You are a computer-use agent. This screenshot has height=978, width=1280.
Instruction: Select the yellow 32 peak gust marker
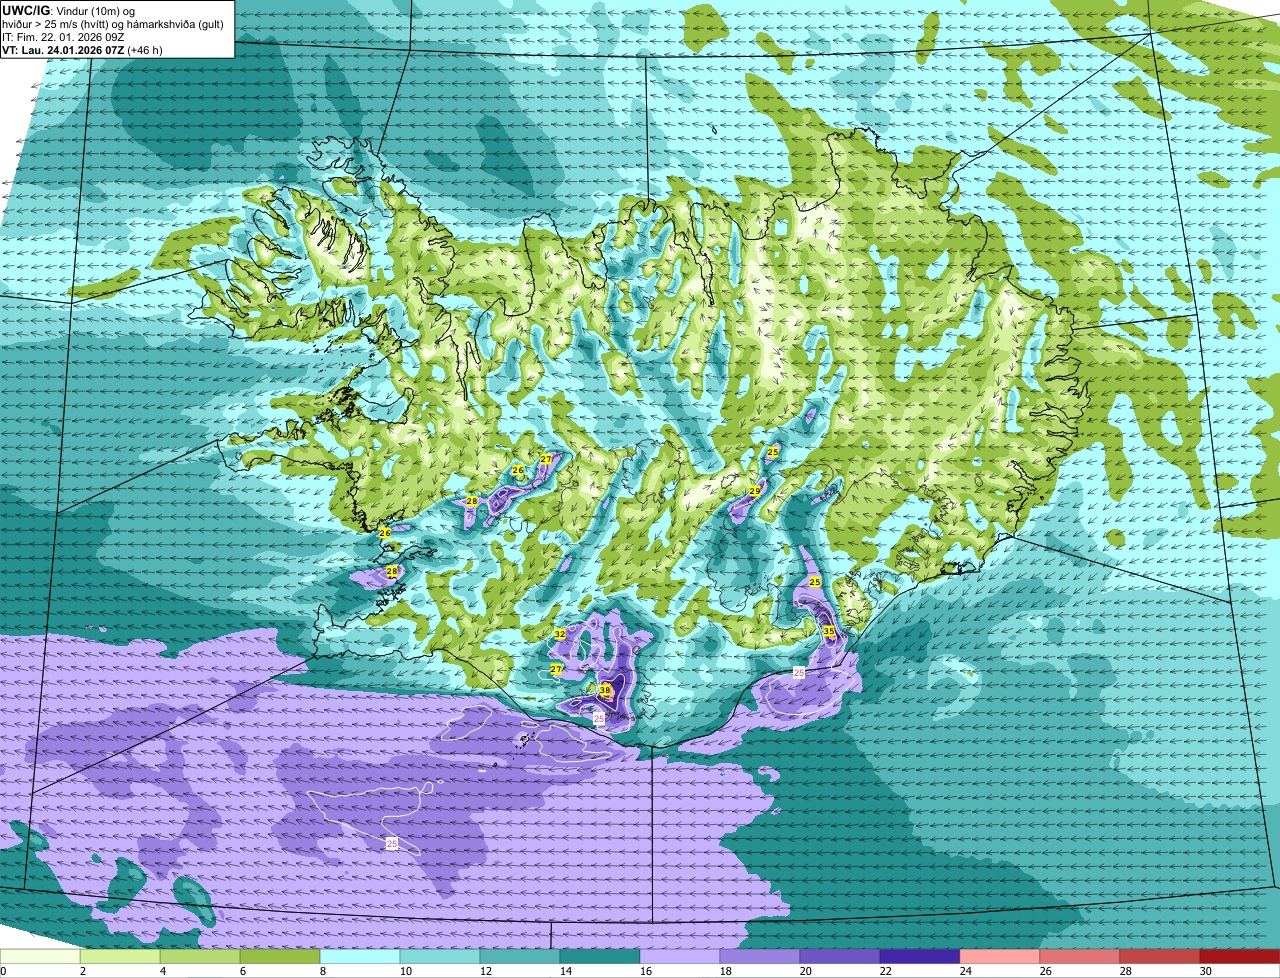[560, 634]
